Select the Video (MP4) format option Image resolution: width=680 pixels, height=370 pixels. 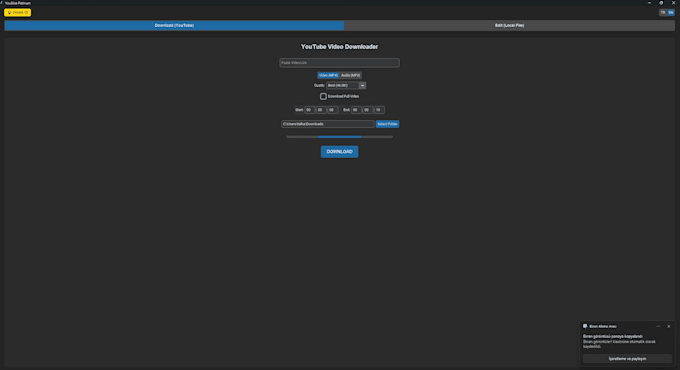pyautogui.click(x=328, y=75)
